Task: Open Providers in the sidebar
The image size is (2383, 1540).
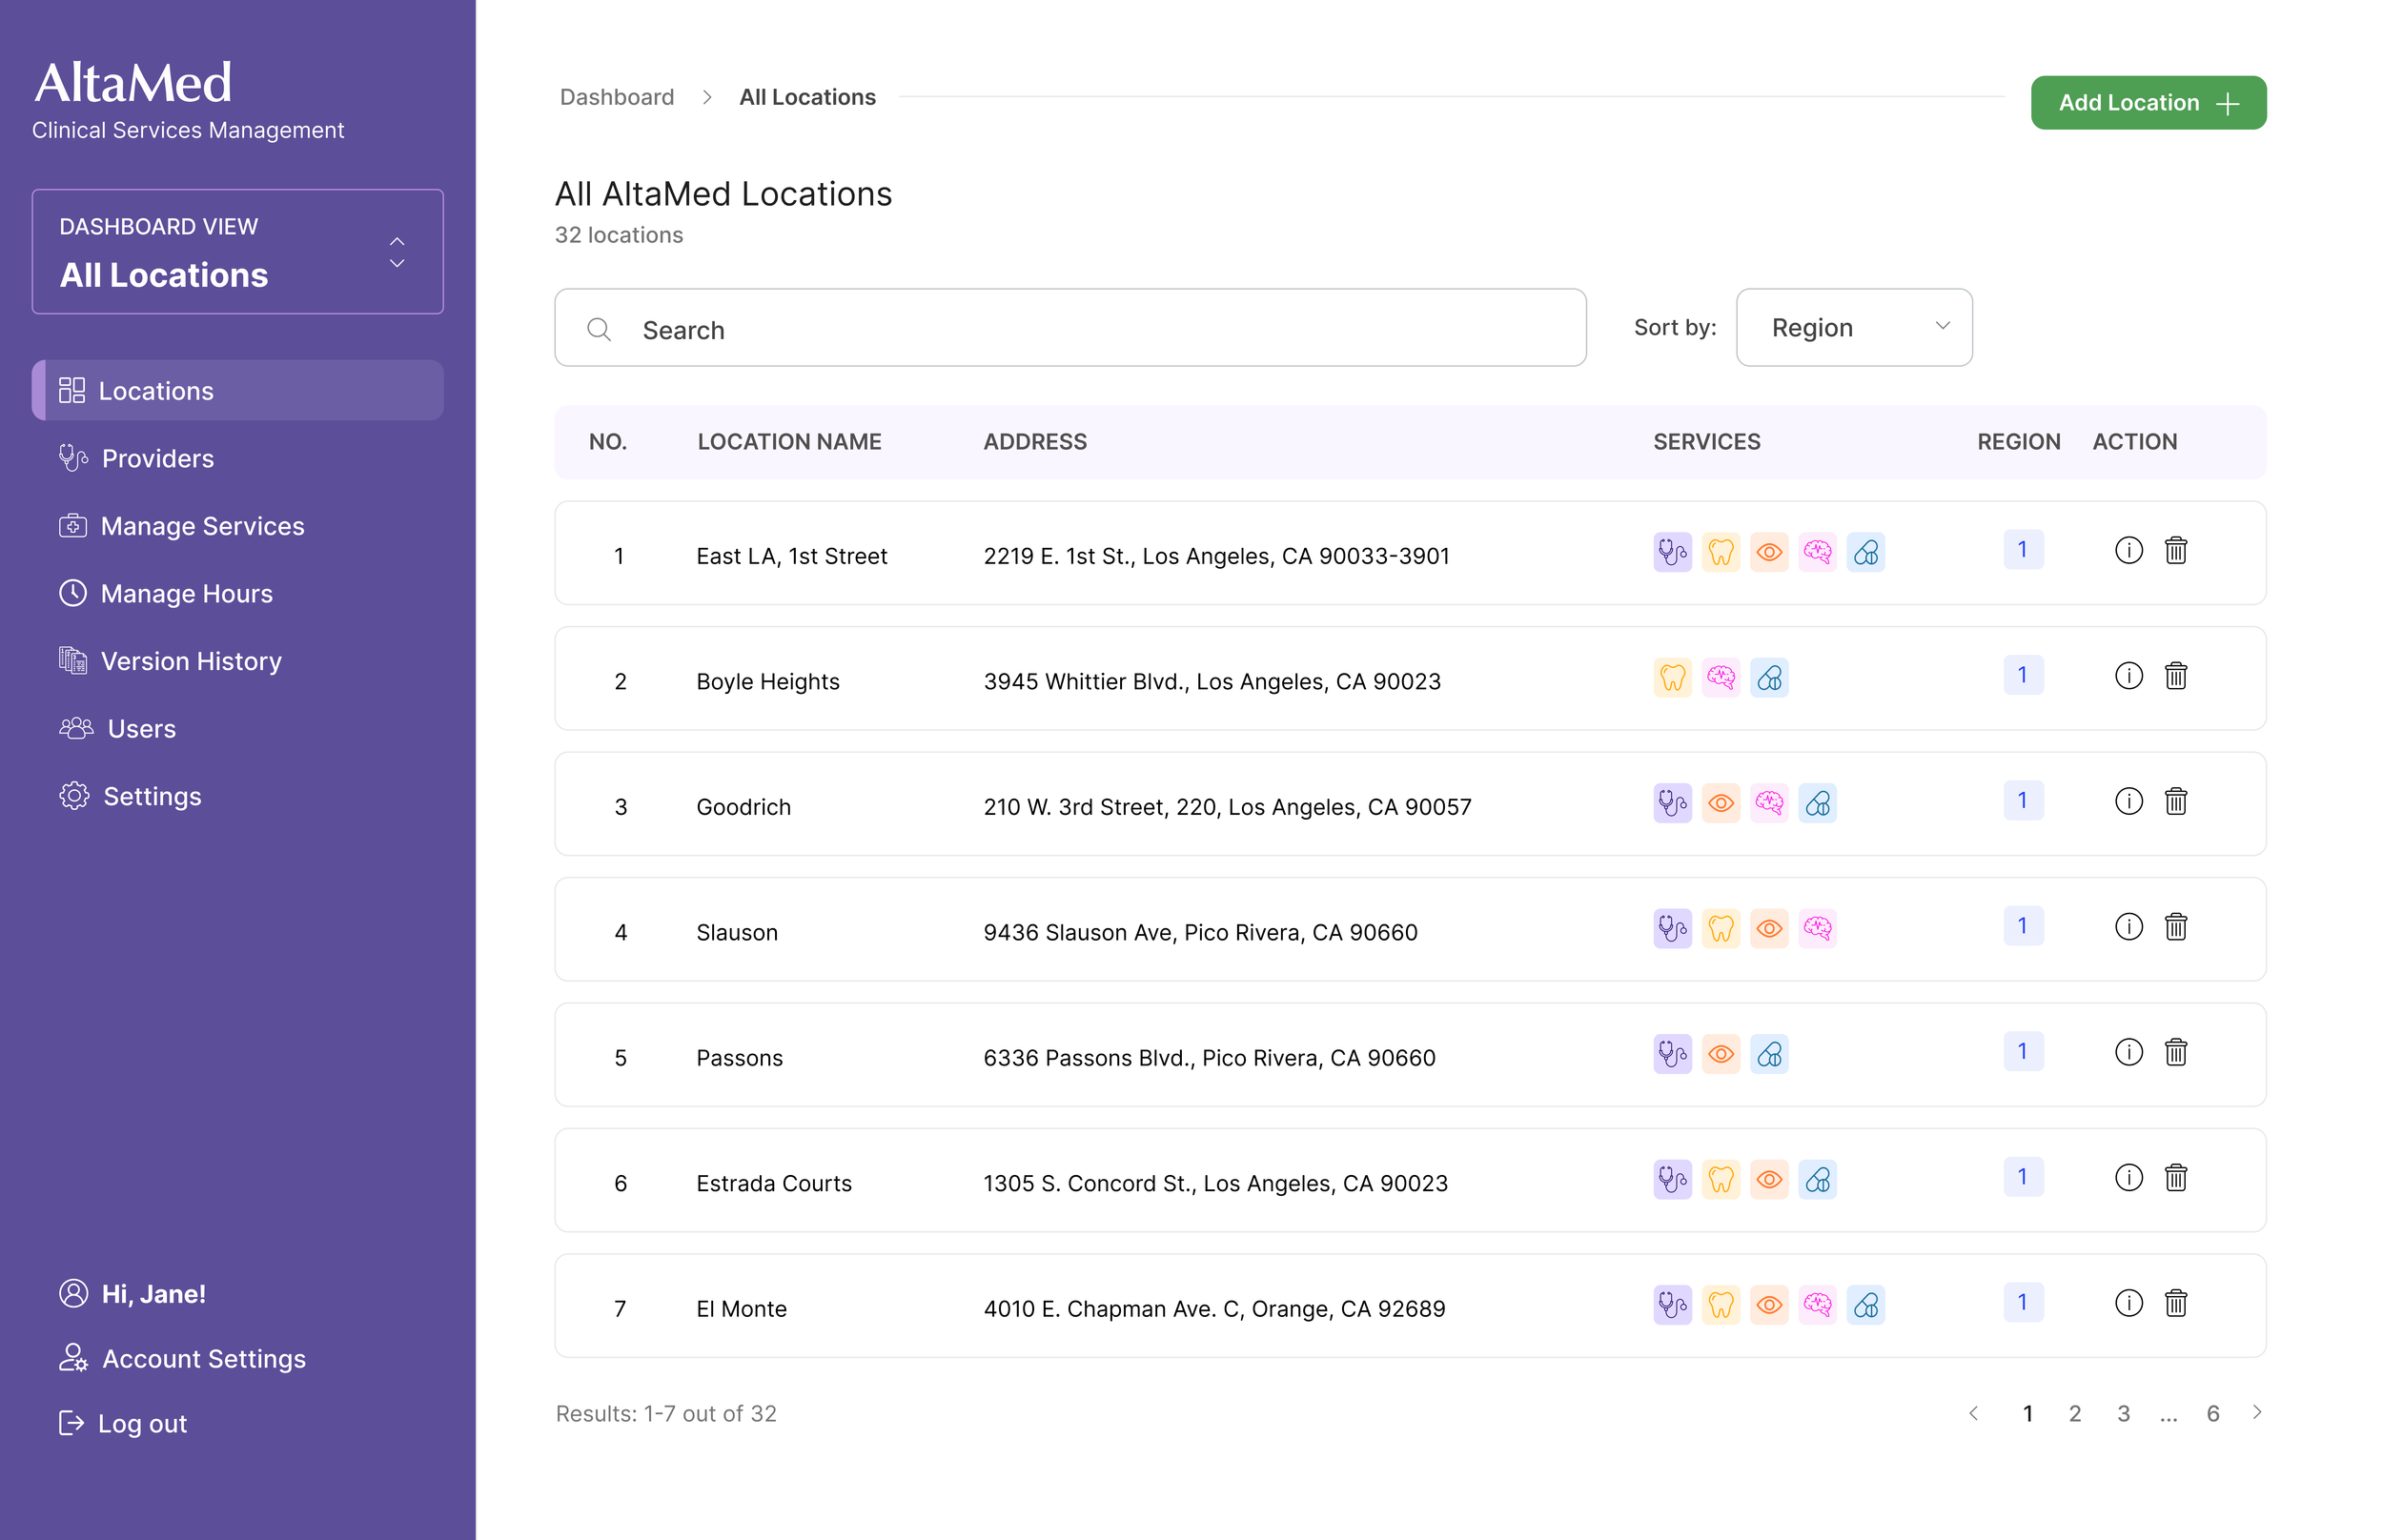Action: click(136, 458)
